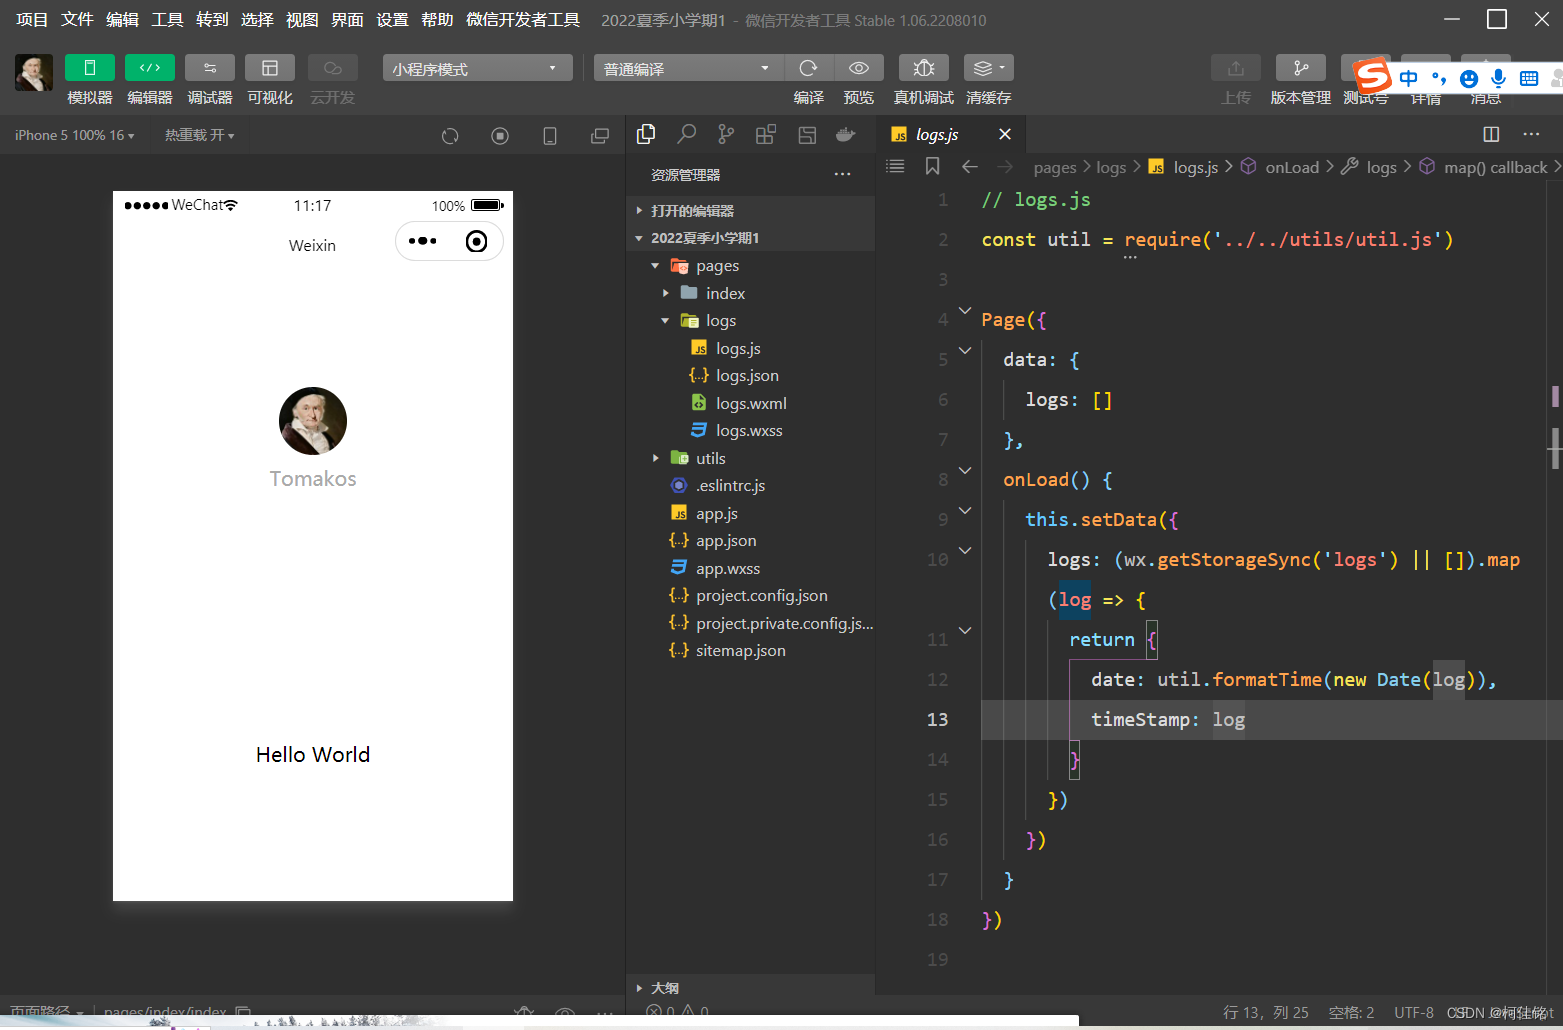The image size is (1563, 1030).
Task: Open the 项目 menu
Action: coord(32,20)
